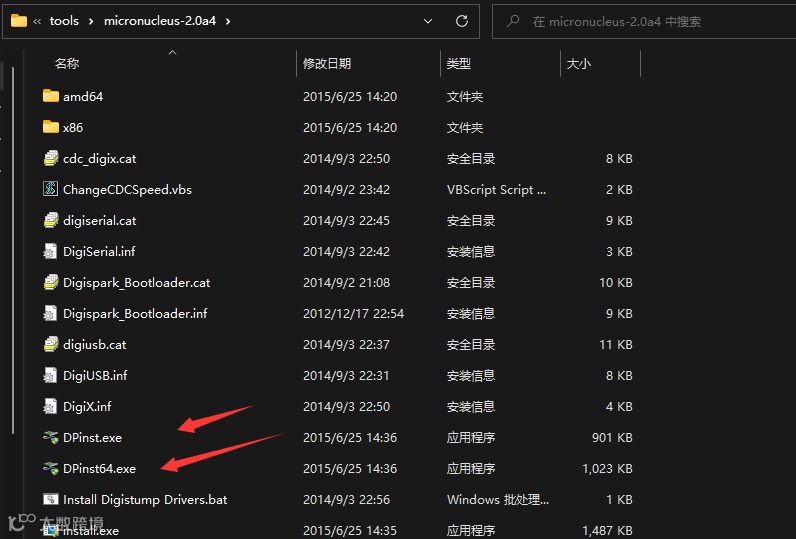The image size is (796, 539).
Task: Select the Digispark_Bootloader.inf file icon
Action: click(x=50, y=313)
